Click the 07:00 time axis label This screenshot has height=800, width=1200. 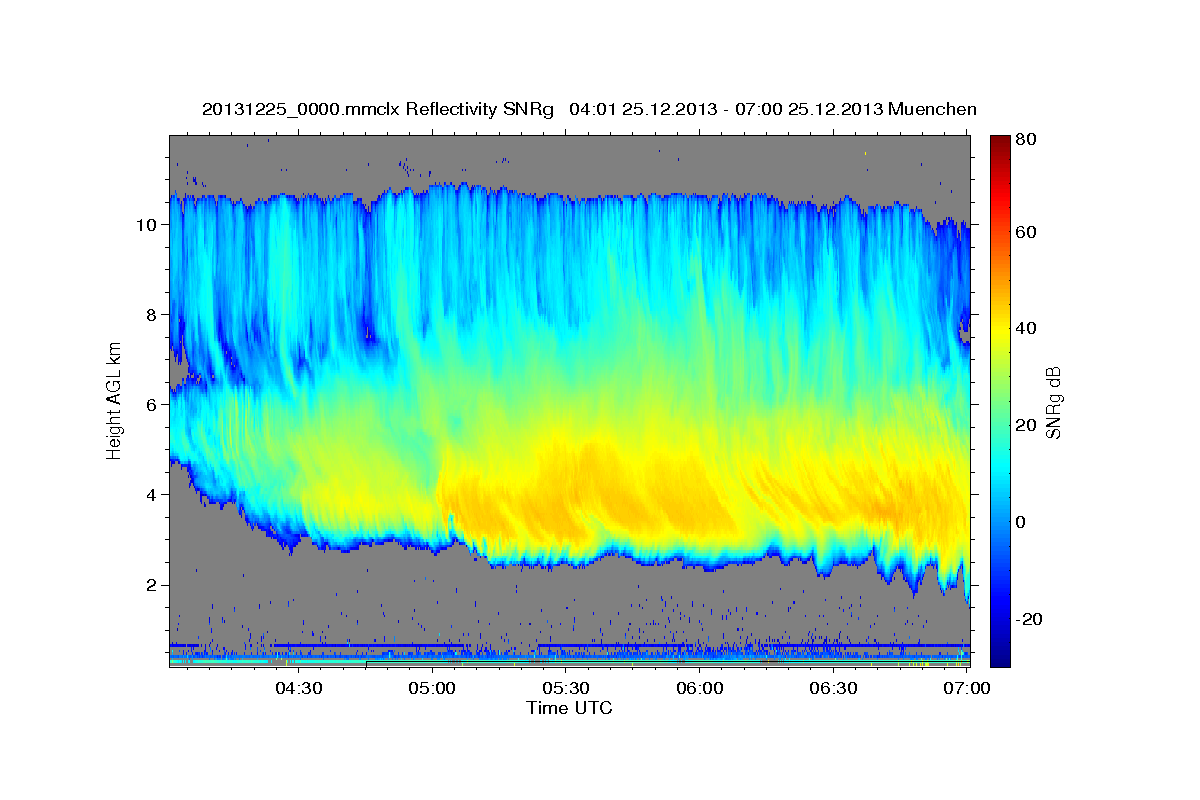967,689
